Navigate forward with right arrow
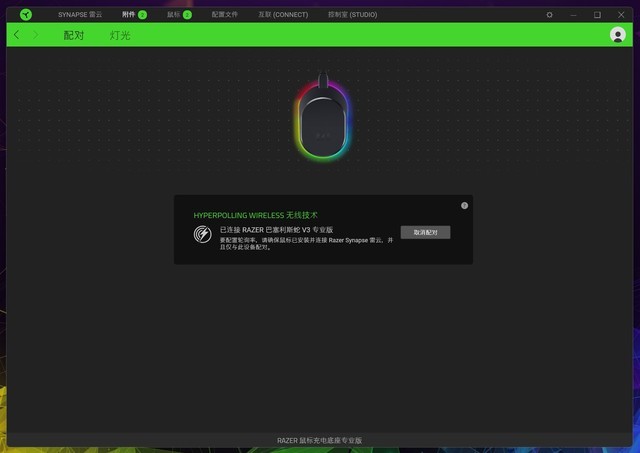The height and width of the screenshot is (453, 640). pyautogui.click(x=36, y=35)
